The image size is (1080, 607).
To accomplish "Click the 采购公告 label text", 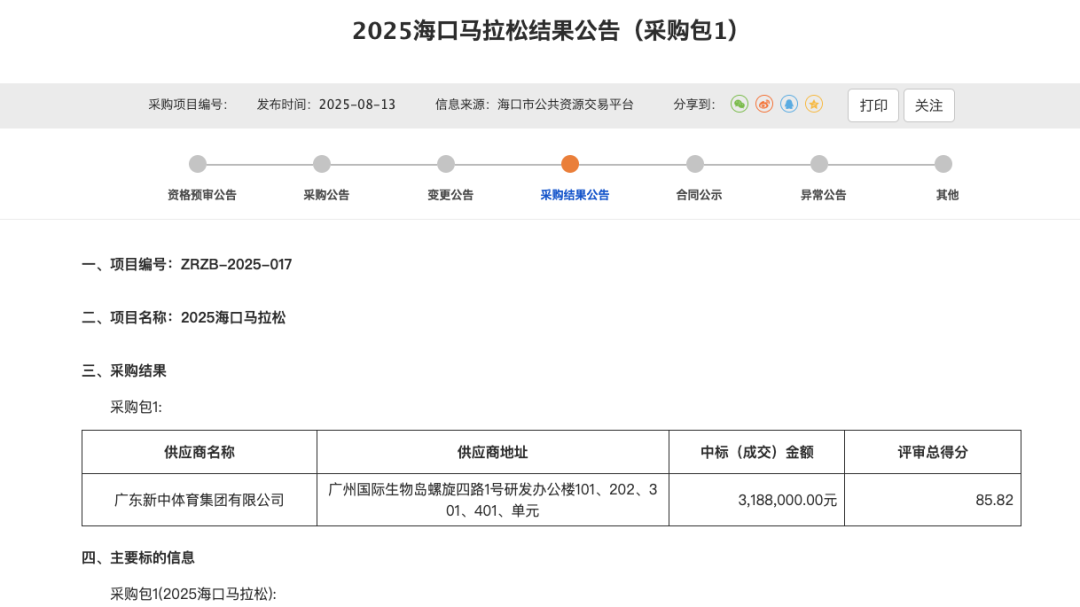I will (x=326, y=195).
